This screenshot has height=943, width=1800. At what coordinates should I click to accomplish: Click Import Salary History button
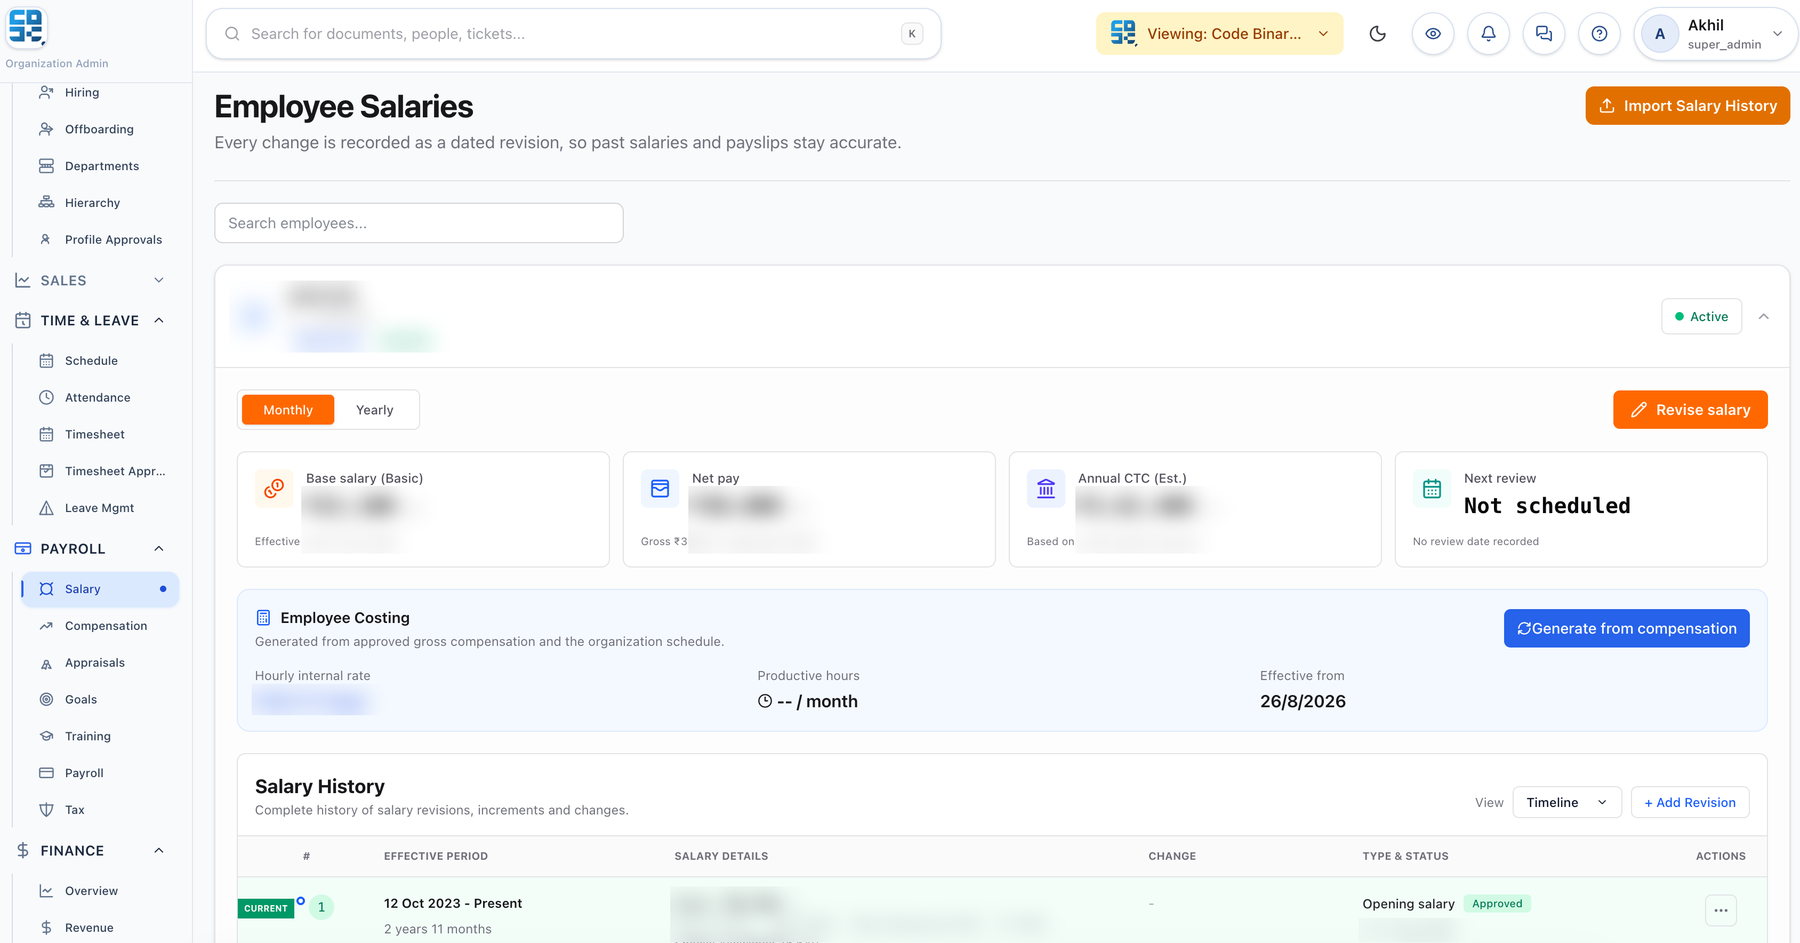point(1687,106)
